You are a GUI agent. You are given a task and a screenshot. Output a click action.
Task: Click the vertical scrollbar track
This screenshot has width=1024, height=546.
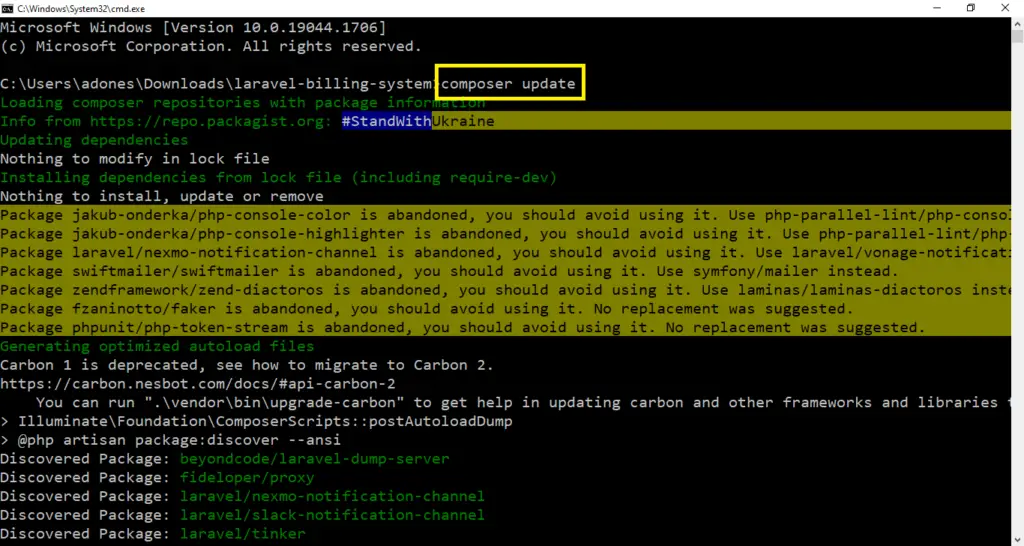1015,300
